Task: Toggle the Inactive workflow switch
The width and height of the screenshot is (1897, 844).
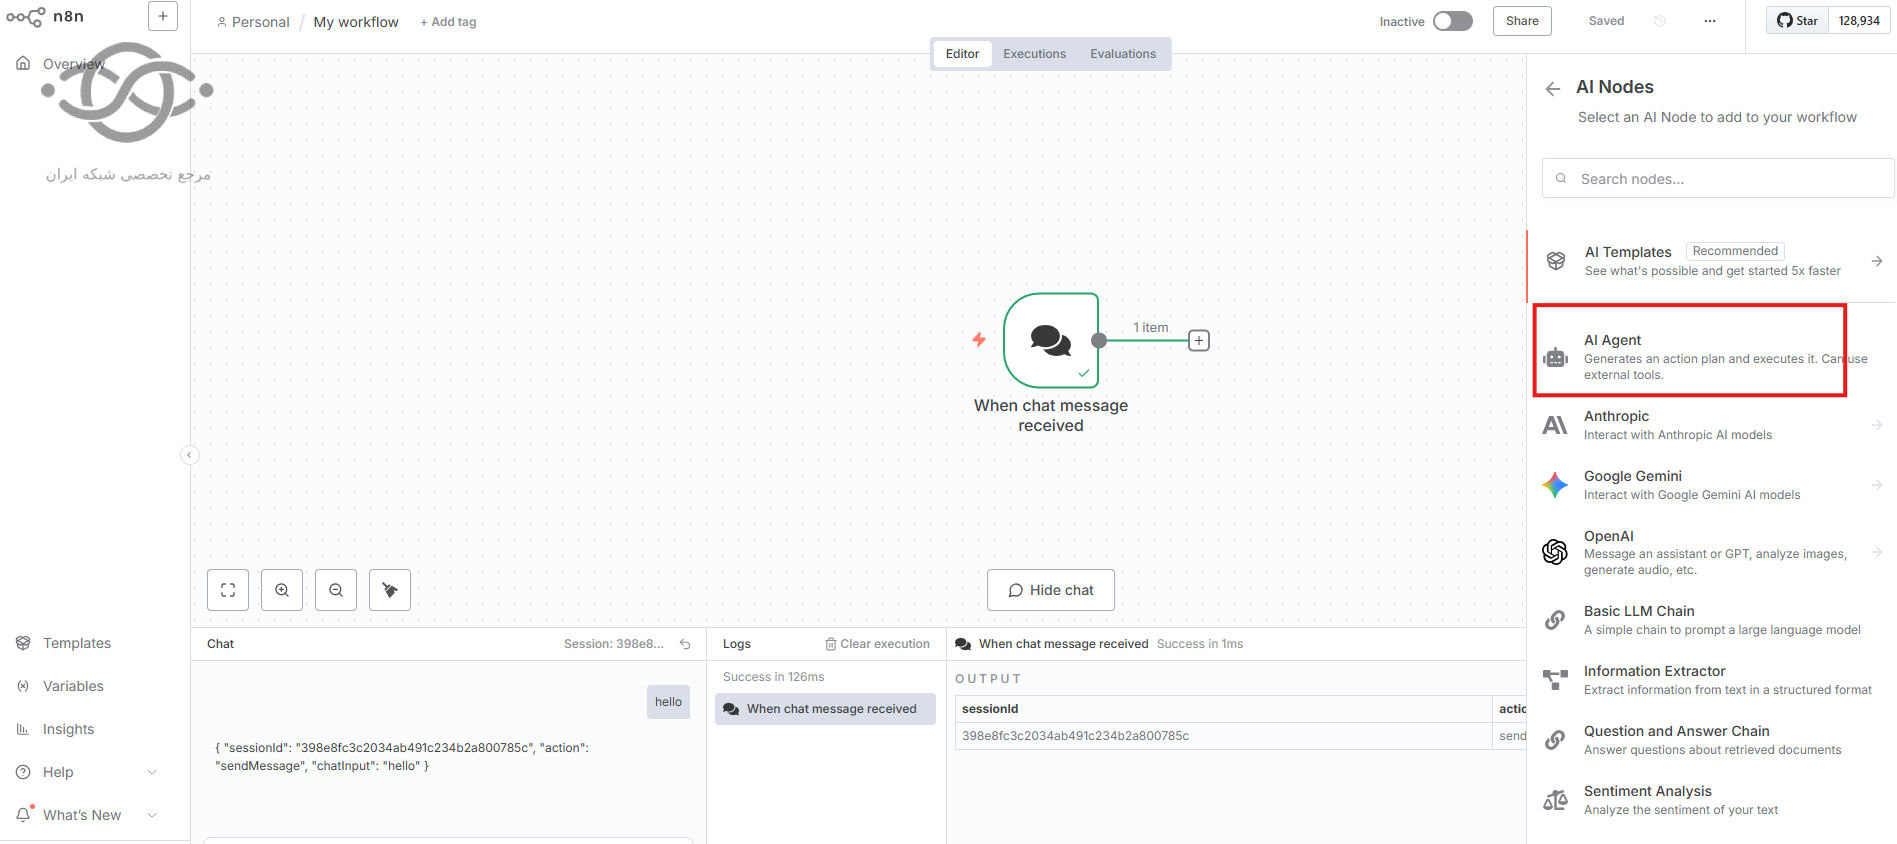Action: tap(1453, 21)
